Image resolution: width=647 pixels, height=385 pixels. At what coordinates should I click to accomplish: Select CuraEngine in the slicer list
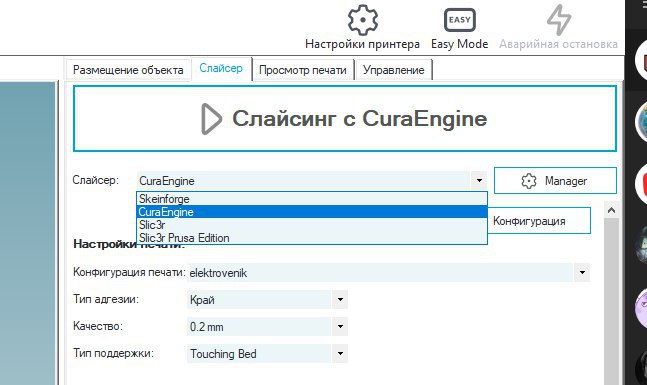tap(312, 212)
